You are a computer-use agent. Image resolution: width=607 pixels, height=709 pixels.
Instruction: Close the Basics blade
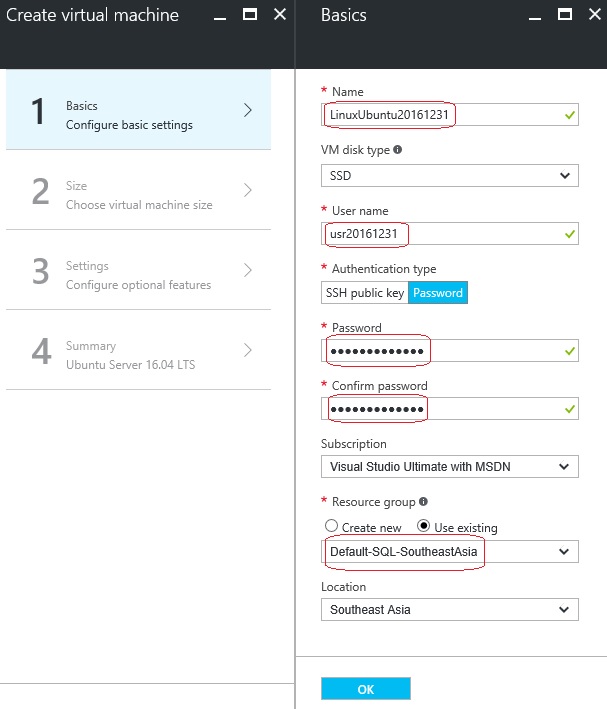pos(591,15)
